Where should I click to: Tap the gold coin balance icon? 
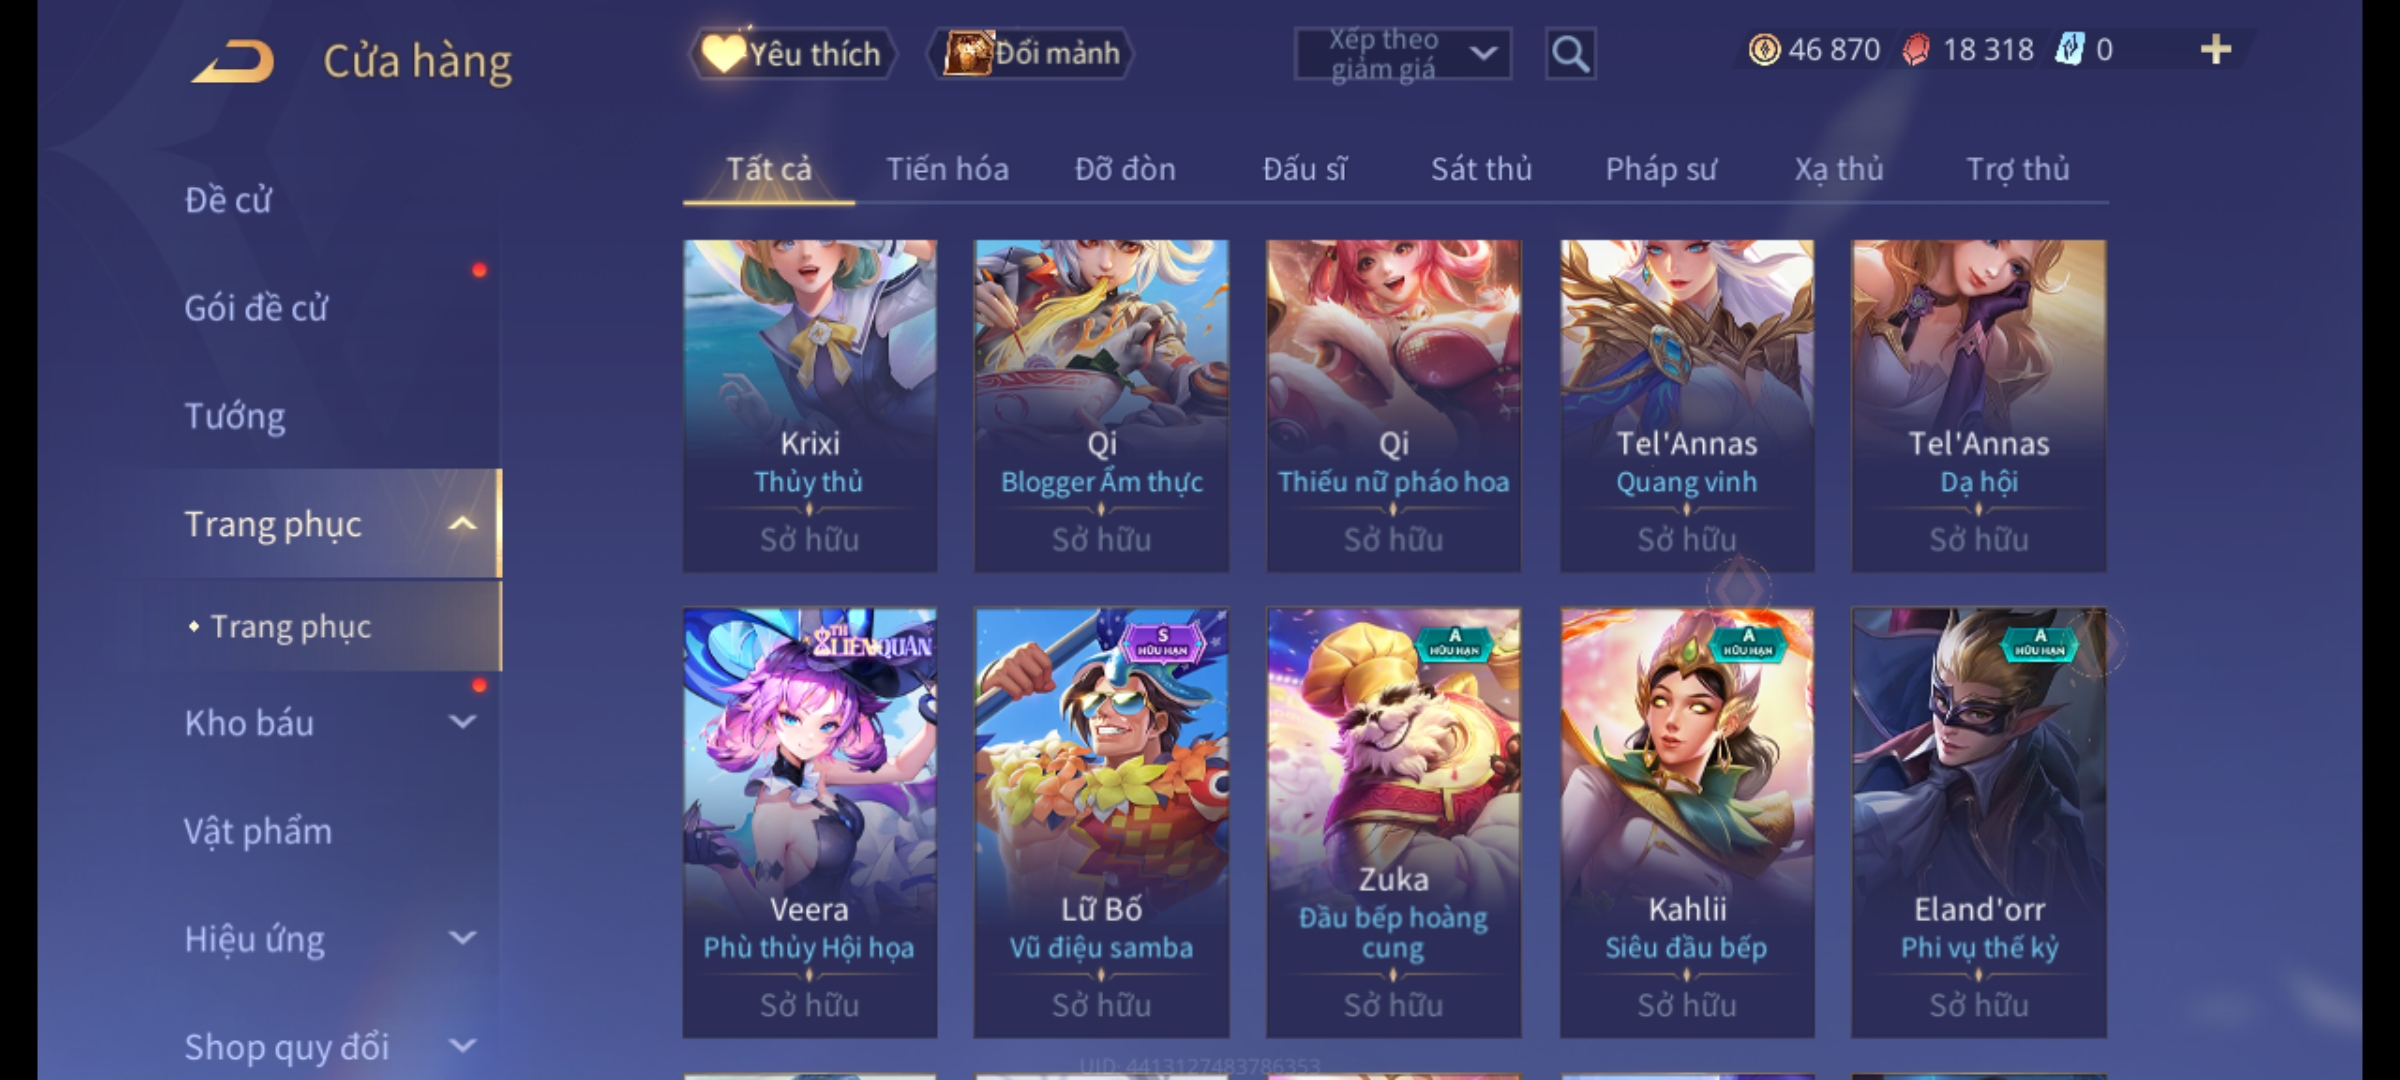click(x=1764, y=49)
